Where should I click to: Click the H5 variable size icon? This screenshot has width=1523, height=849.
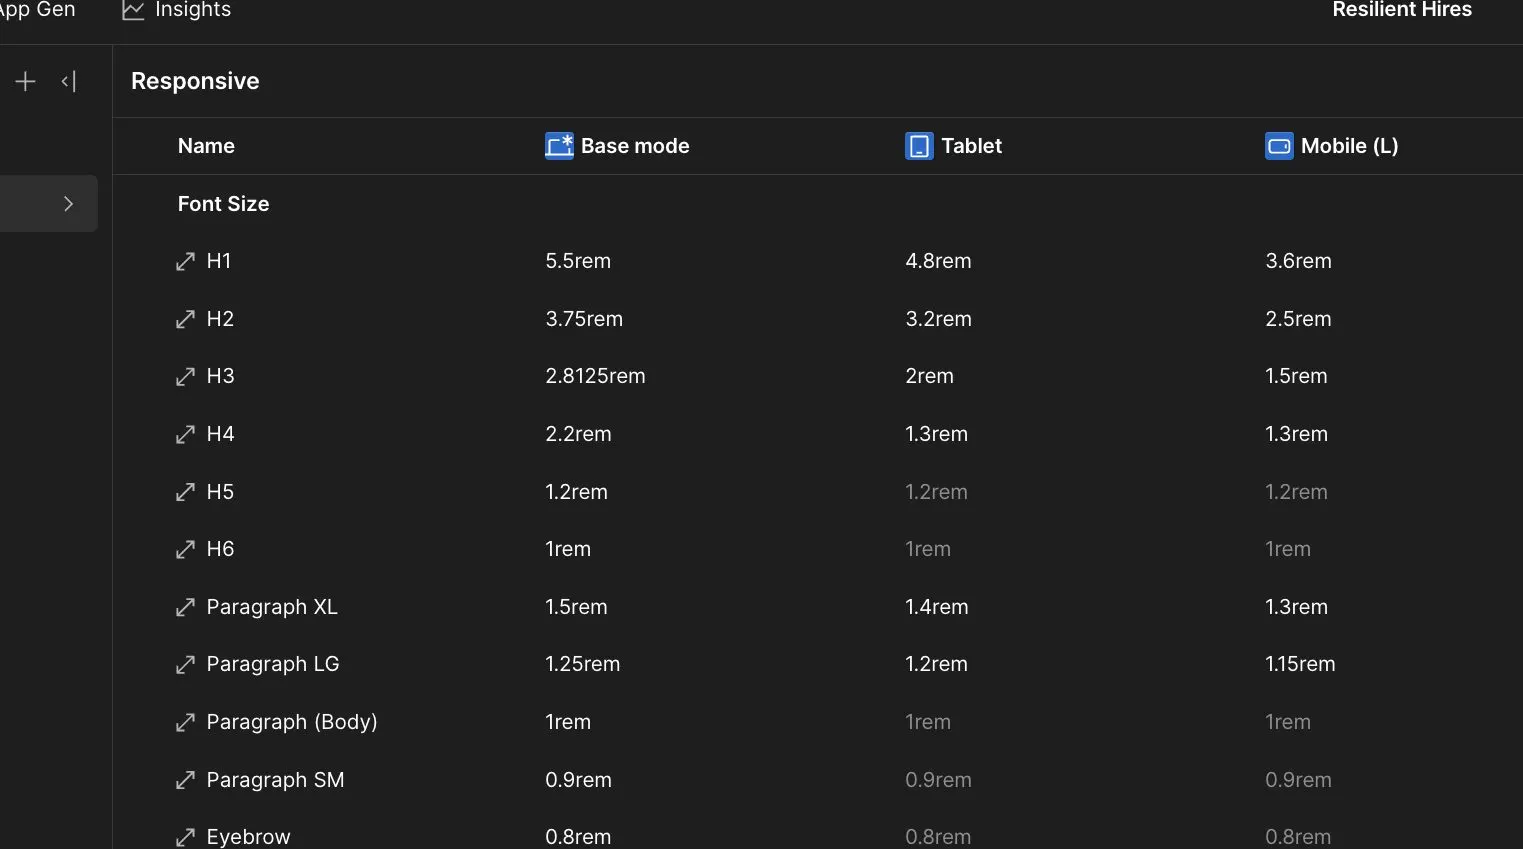click(185, 492)
